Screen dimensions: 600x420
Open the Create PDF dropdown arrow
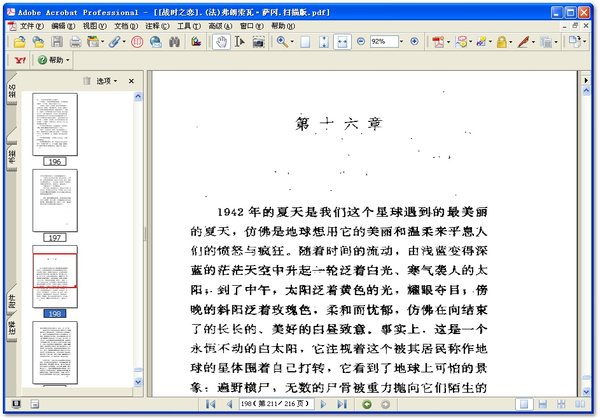(x=448, y=42)
